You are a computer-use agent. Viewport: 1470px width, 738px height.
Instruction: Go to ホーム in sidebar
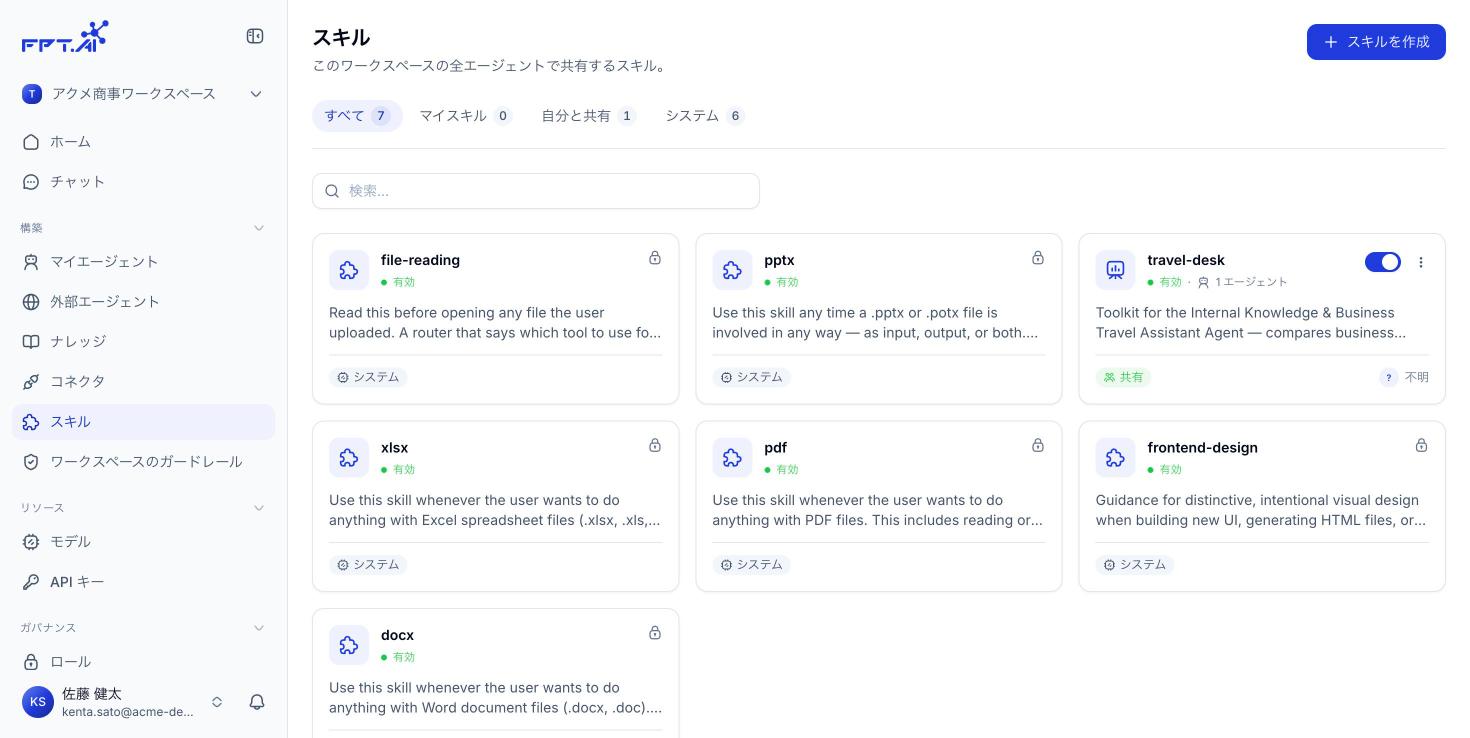click(143, 142)
